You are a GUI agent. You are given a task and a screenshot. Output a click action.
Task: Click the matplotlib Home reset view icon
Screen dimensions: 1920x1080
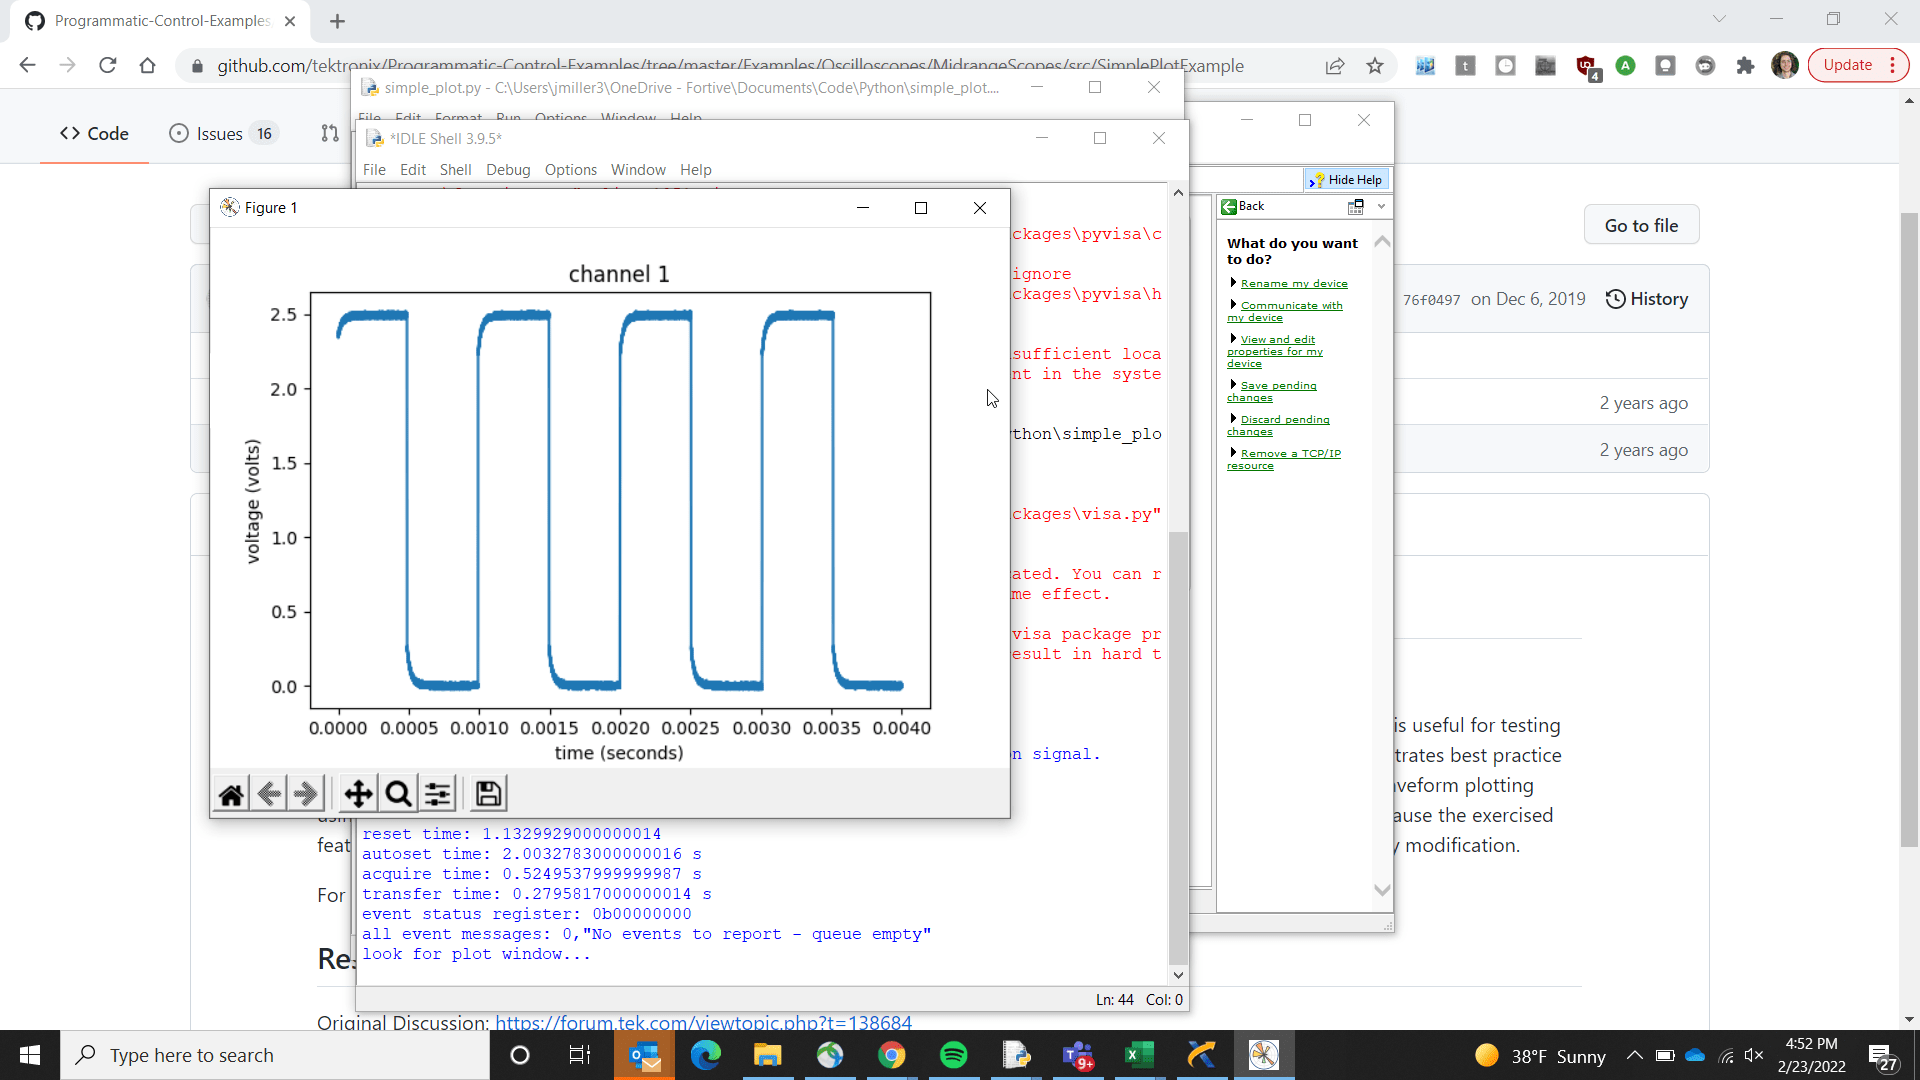point(231,795)
